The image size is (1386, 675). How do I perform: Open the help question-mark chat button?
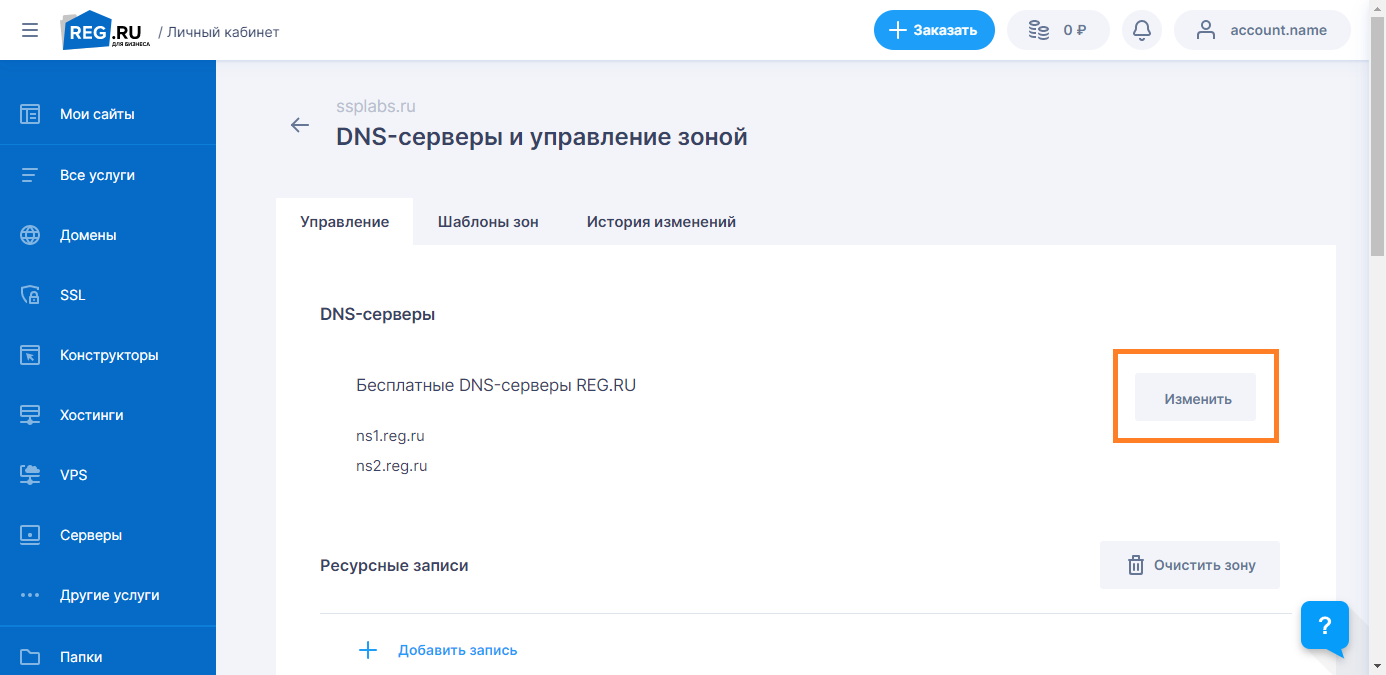point(1325,627)
